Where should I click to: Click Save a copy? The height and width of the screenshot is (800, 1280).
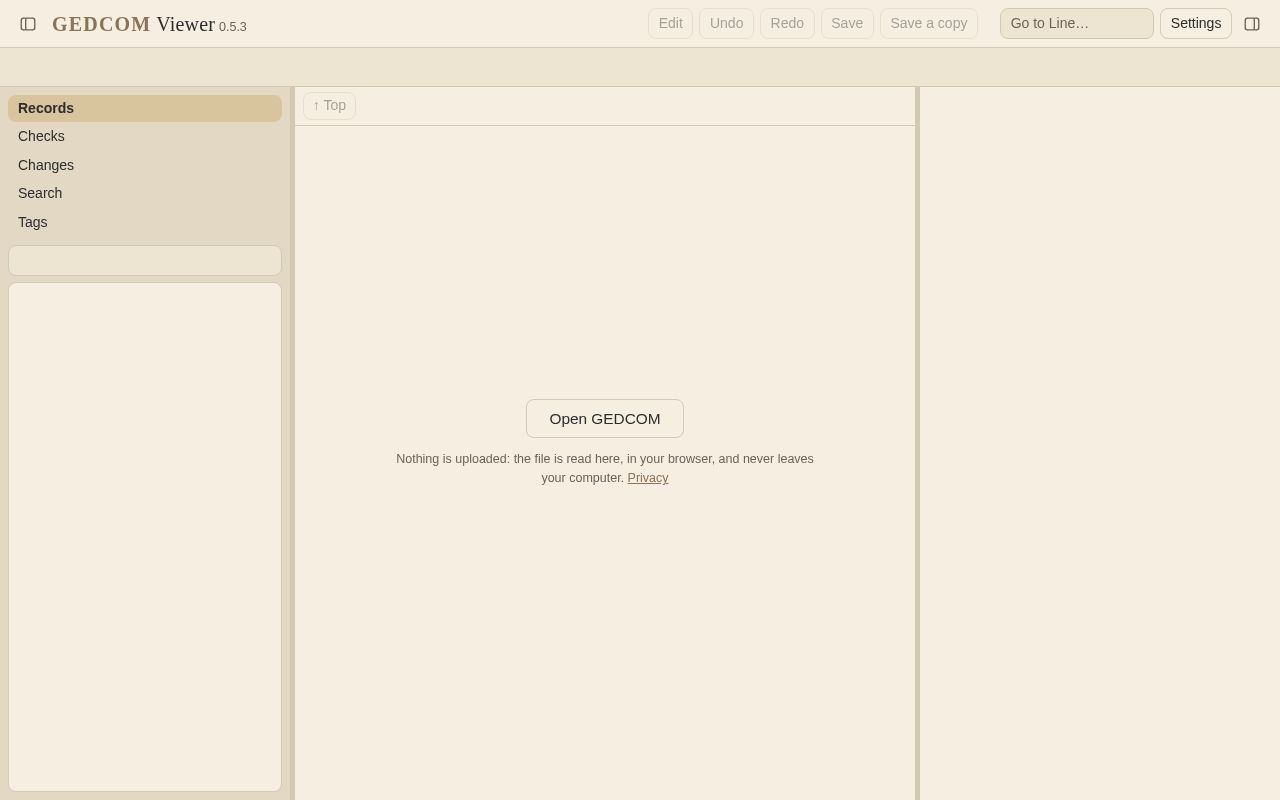coord(929,23)
